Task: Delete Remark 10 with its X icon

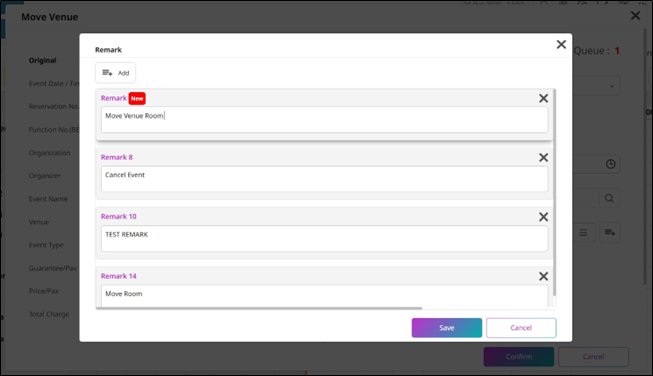Action: [x=543, y=217]
